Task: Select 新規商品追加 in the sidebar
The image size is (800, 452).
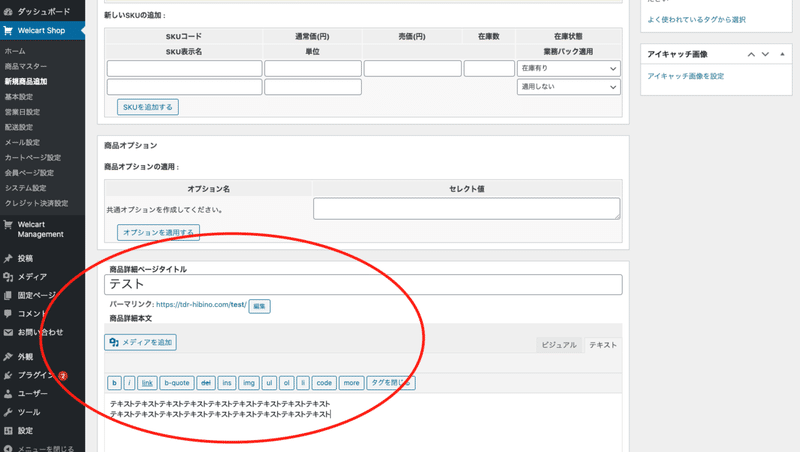Action: [x=26, y=82]
